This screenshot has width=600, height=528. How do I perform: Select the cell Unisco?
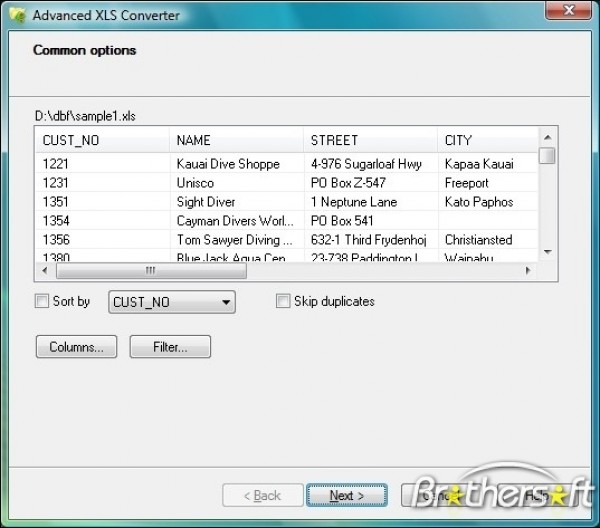tap(236, 183)
